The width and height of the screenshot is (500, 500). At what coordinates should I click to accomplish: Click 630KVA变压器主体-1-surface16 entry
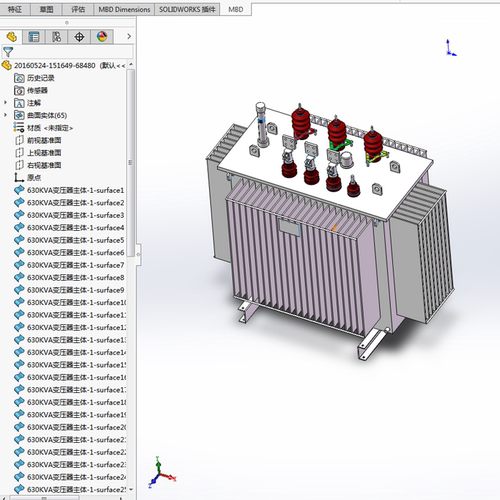pyautogui.click(x=70, y=377)
